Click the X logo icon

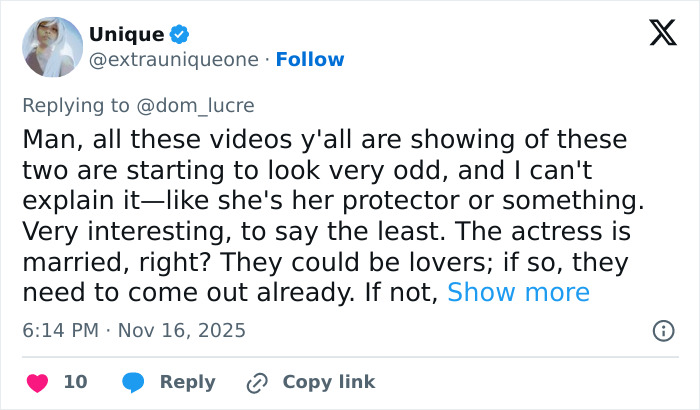656,35
